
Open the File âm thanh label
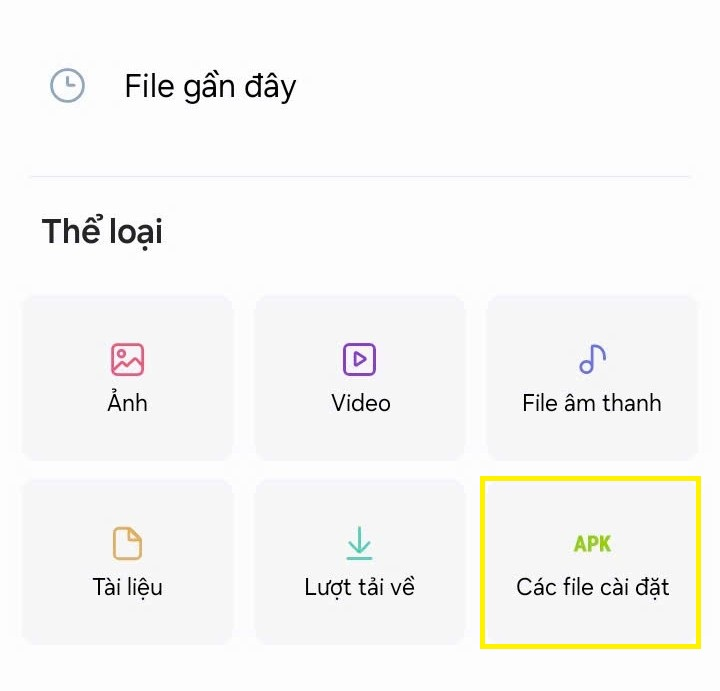pyautogui.click(x=592, y=403)
